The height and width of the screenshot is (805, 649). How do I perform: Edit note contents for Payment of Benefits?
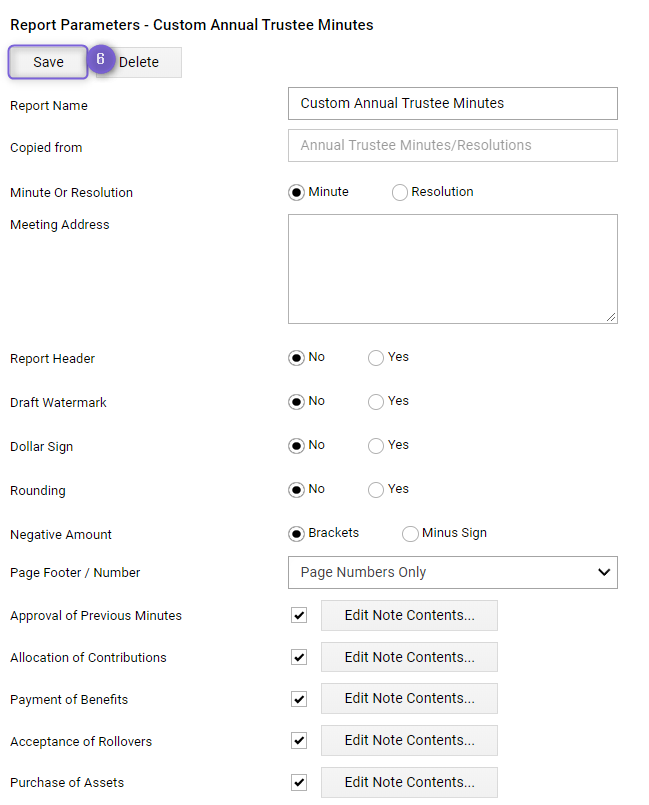[x=409, y=699]
